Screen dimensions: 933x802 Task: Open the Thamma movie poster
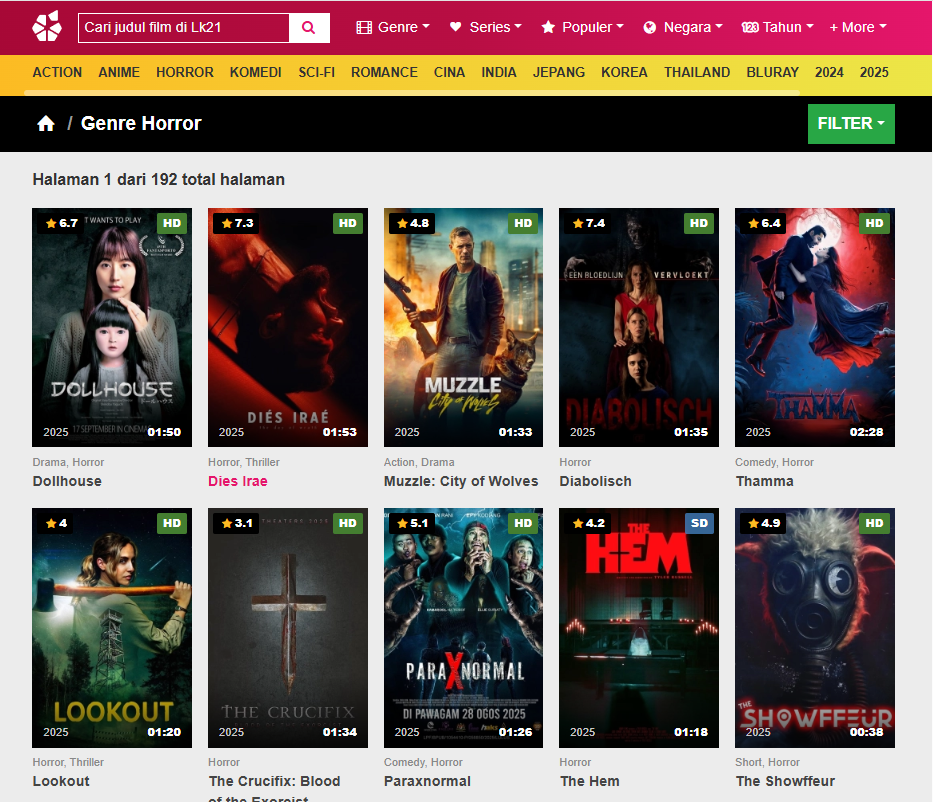coord(815,327)
